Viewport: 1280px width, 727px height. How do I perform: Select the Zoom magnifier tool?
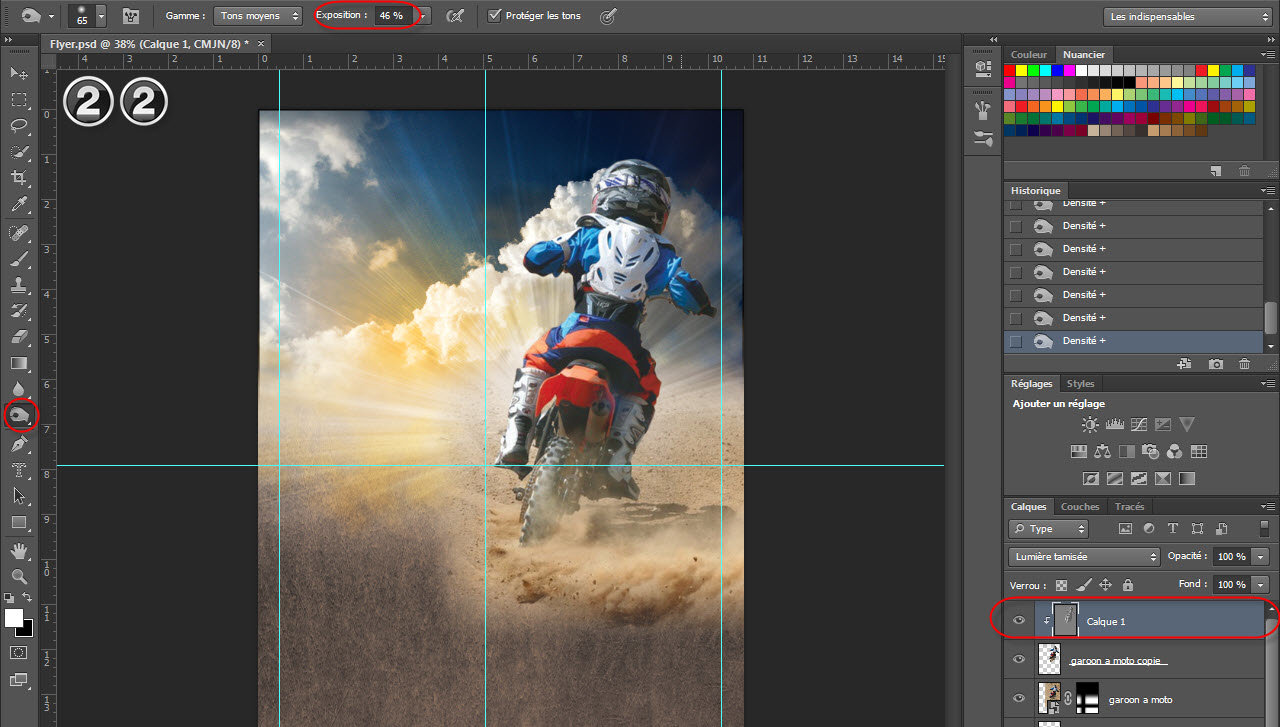pyautogui.click(x=19, y=576)
